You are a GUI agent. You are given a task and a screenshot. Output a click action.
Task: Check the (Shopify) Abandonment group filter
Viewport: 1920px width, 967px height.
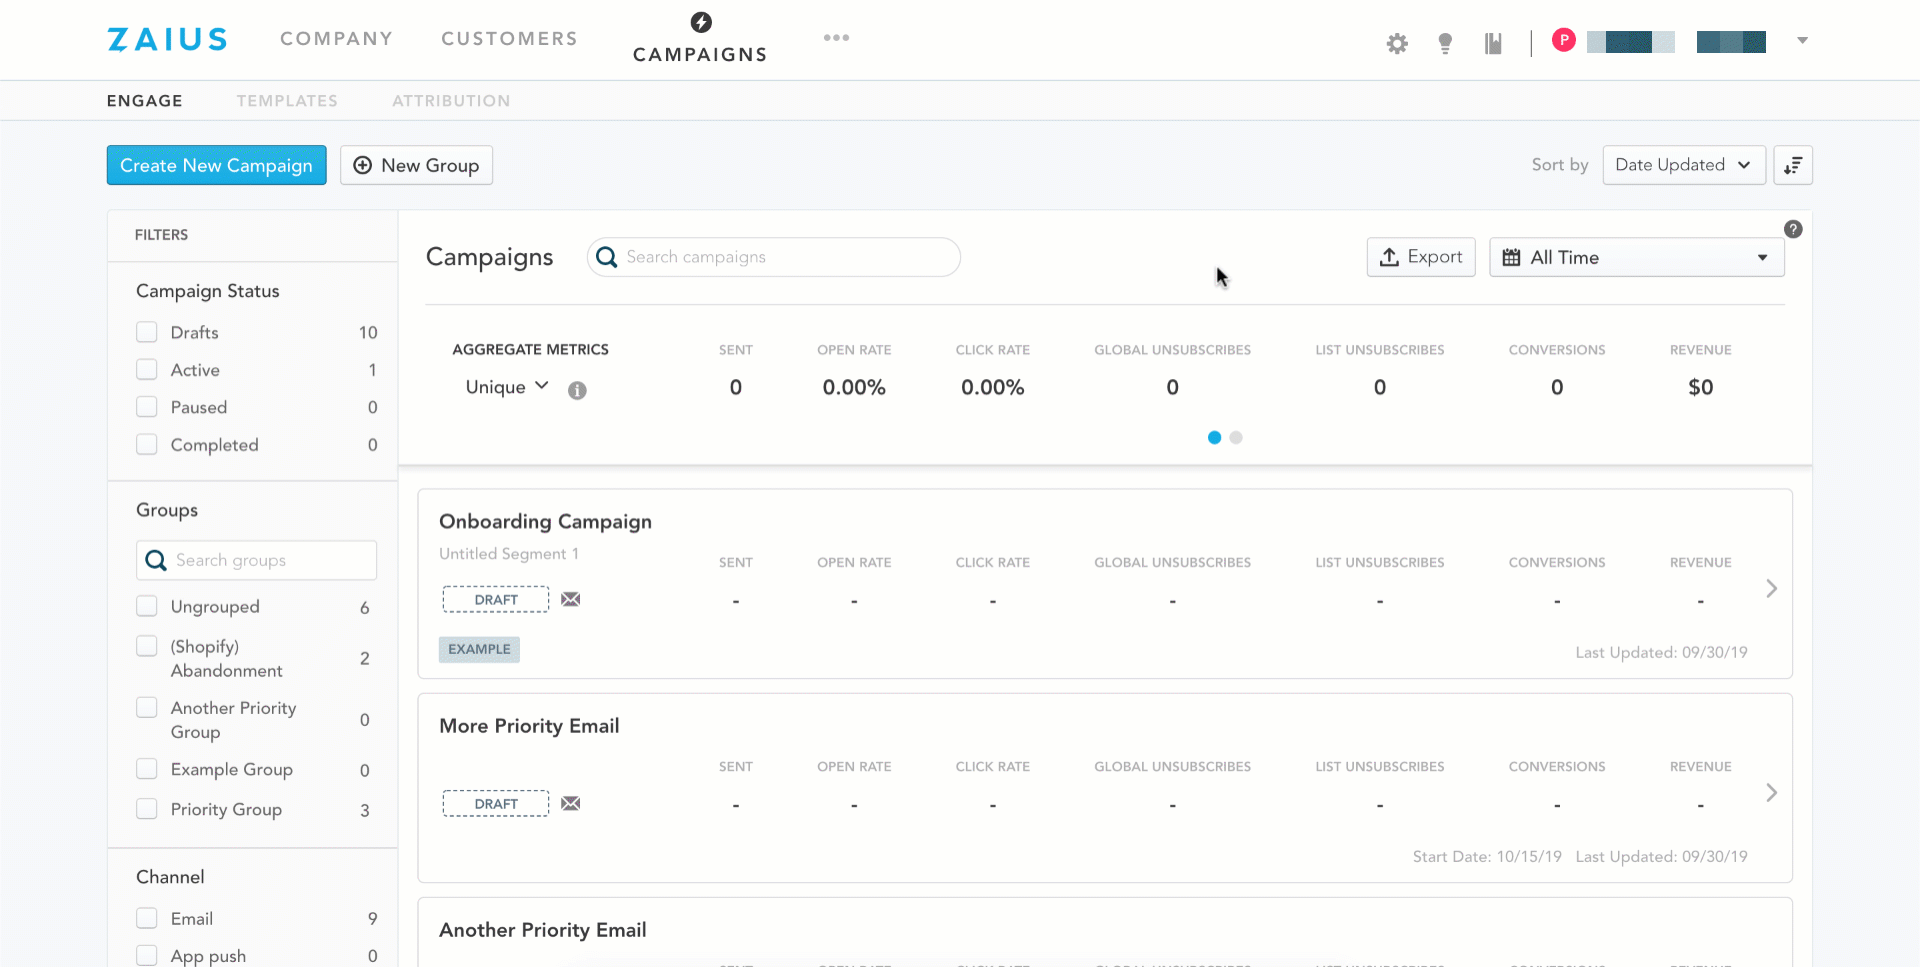[147, 646]
